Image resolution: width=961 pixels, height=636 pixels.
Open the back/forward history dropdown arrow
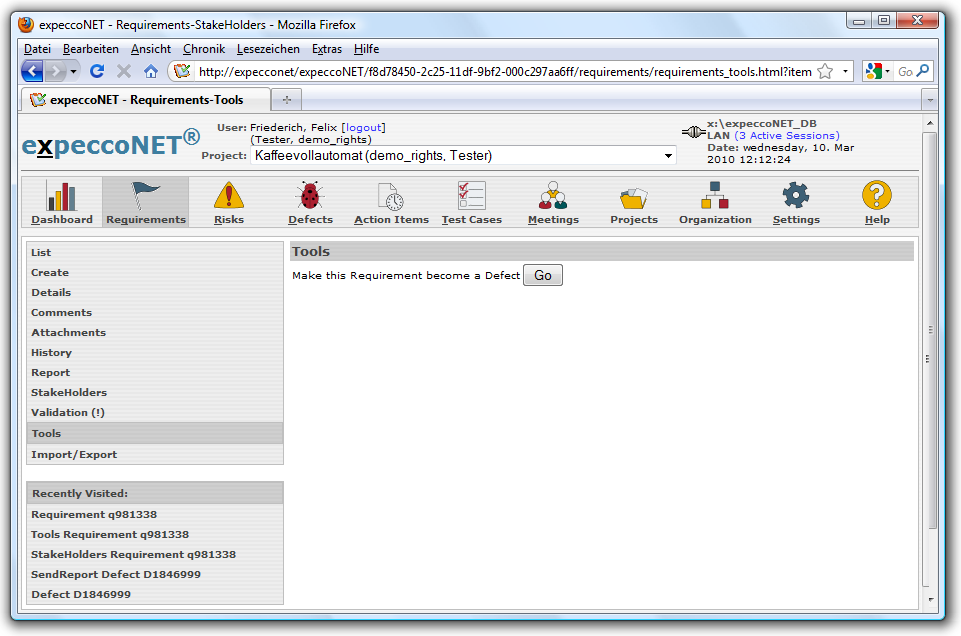click(76, 71)
